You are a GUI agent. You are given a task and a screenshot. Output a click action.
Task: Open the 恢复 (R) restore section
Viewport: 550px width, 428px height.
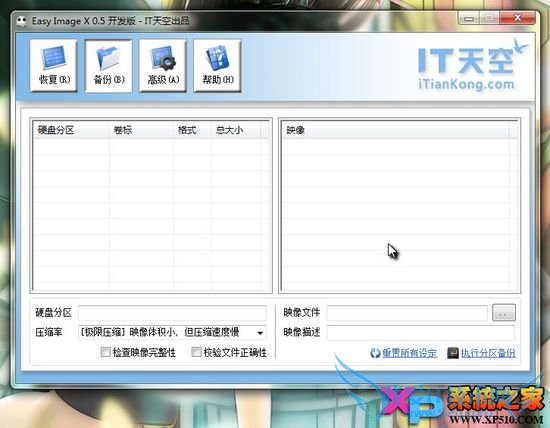click(x=54, y=66)
